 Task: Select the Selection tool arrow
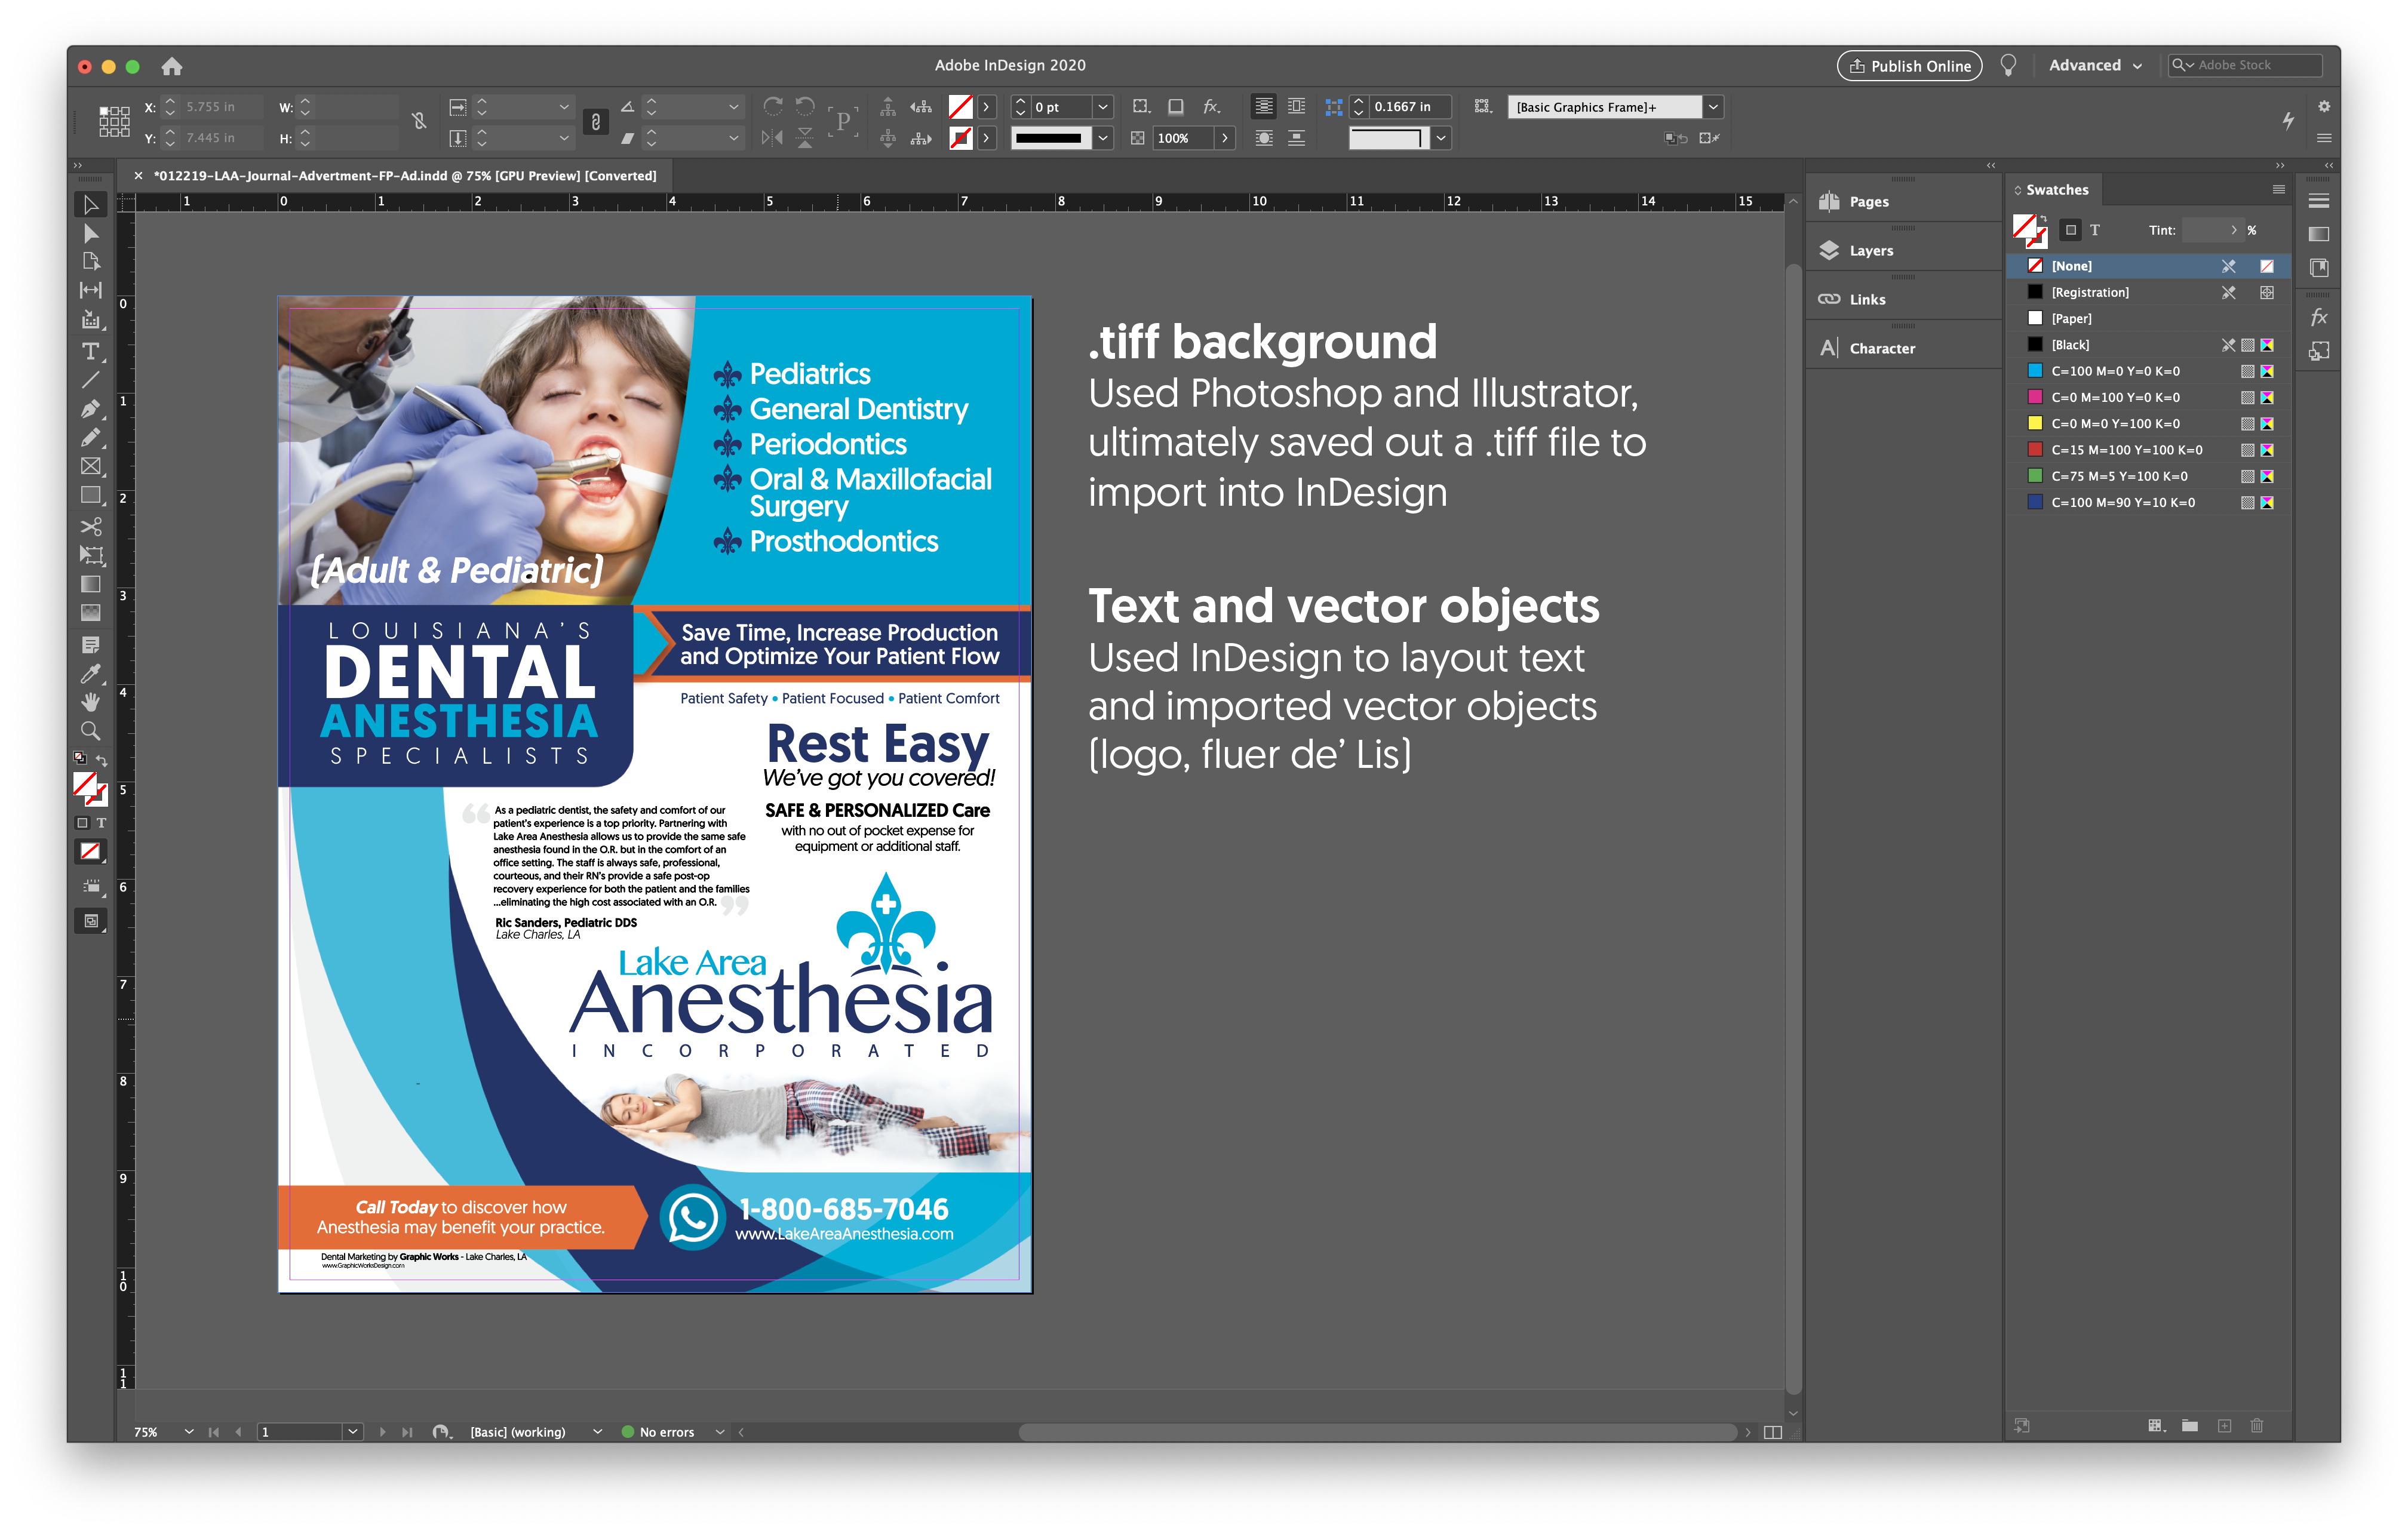(x=91, y=204)
